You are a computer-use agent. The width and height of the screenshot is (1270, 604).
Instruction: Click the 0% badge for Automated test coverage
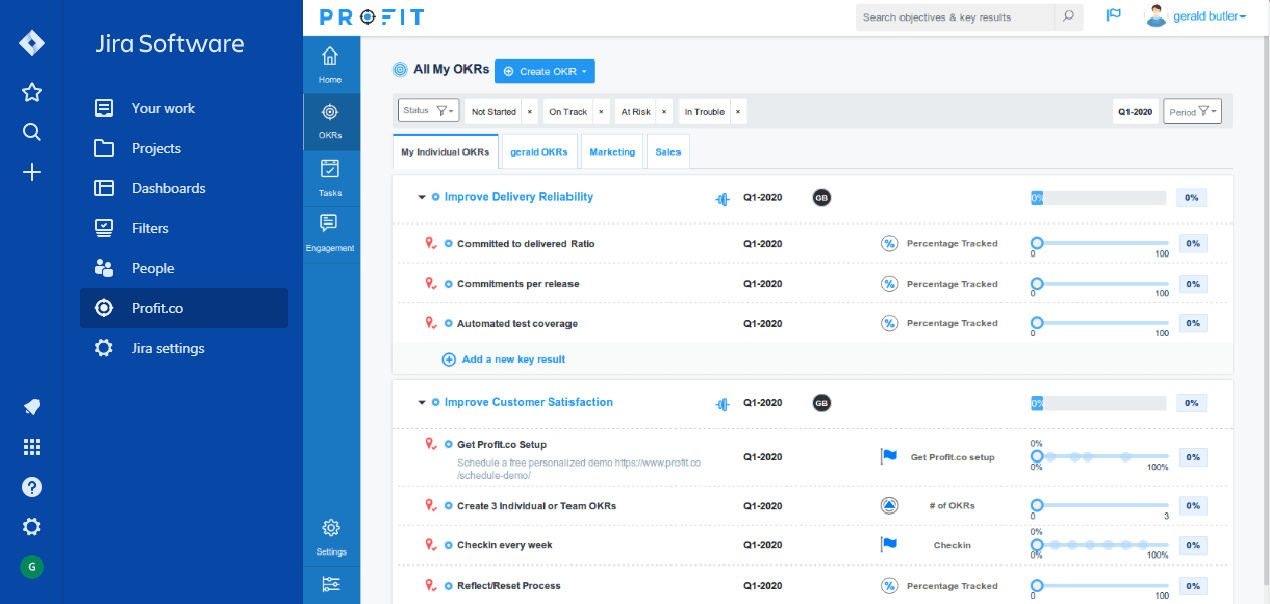click(1192, 323)
